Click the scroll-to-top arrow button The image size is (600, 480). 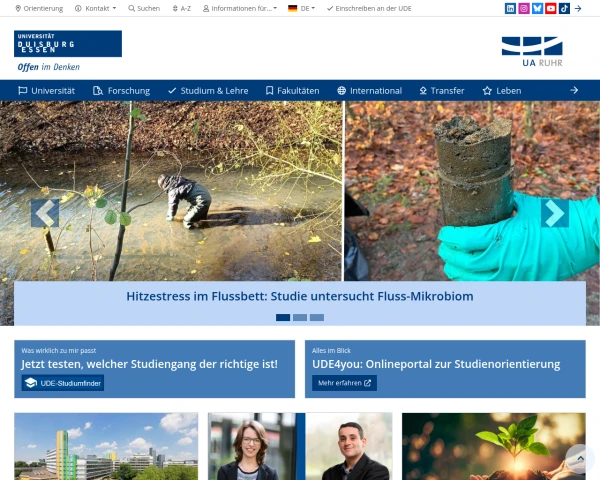(580, 458)
